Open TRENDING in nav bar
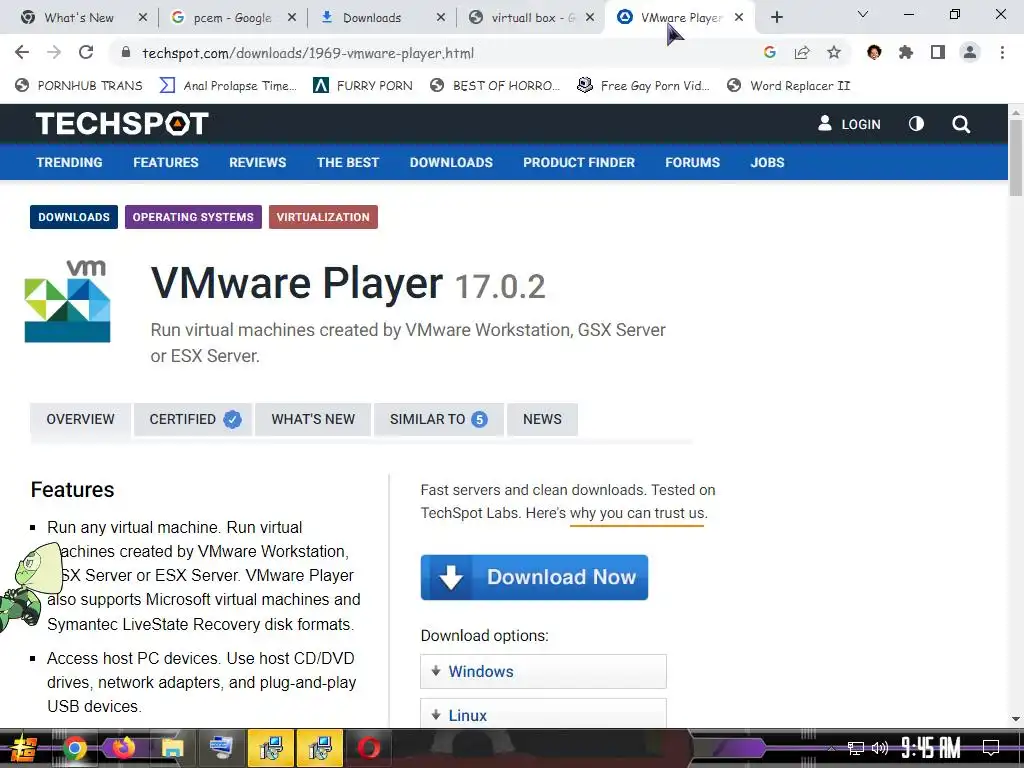1024x768 pixels. point(69,162)
